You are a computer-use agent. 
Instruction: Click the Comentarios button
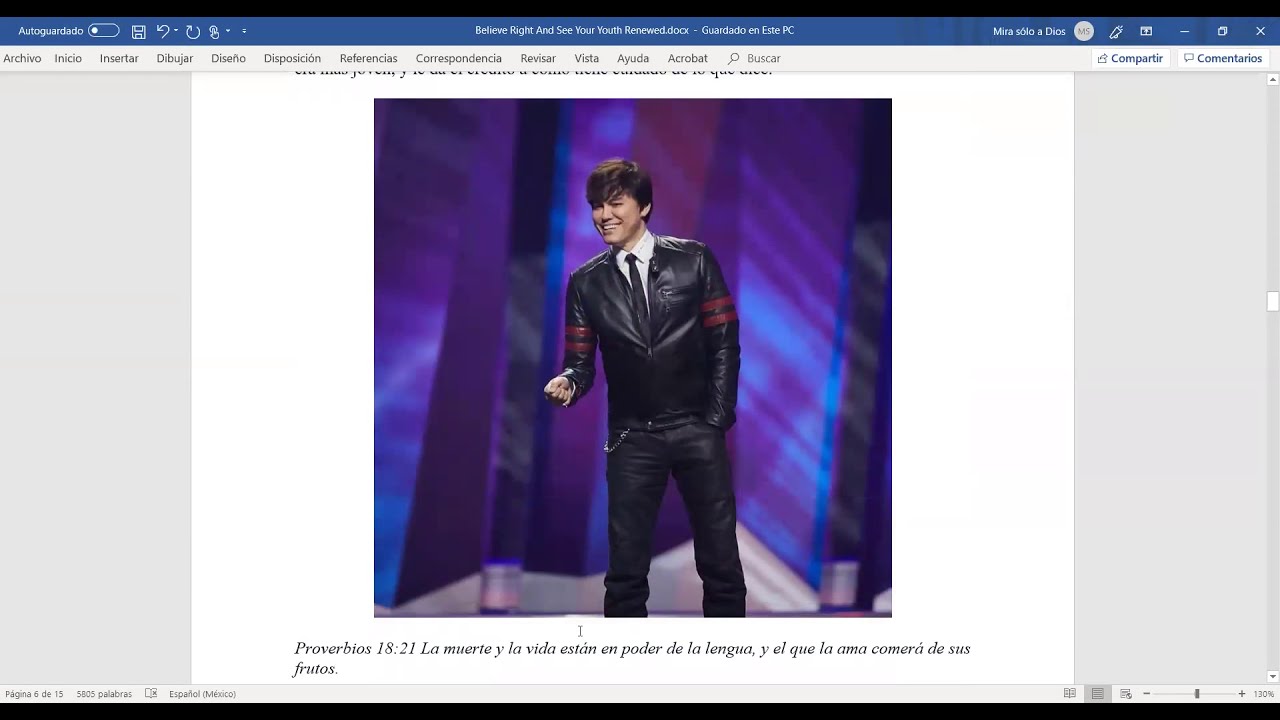click(1223, 58)
